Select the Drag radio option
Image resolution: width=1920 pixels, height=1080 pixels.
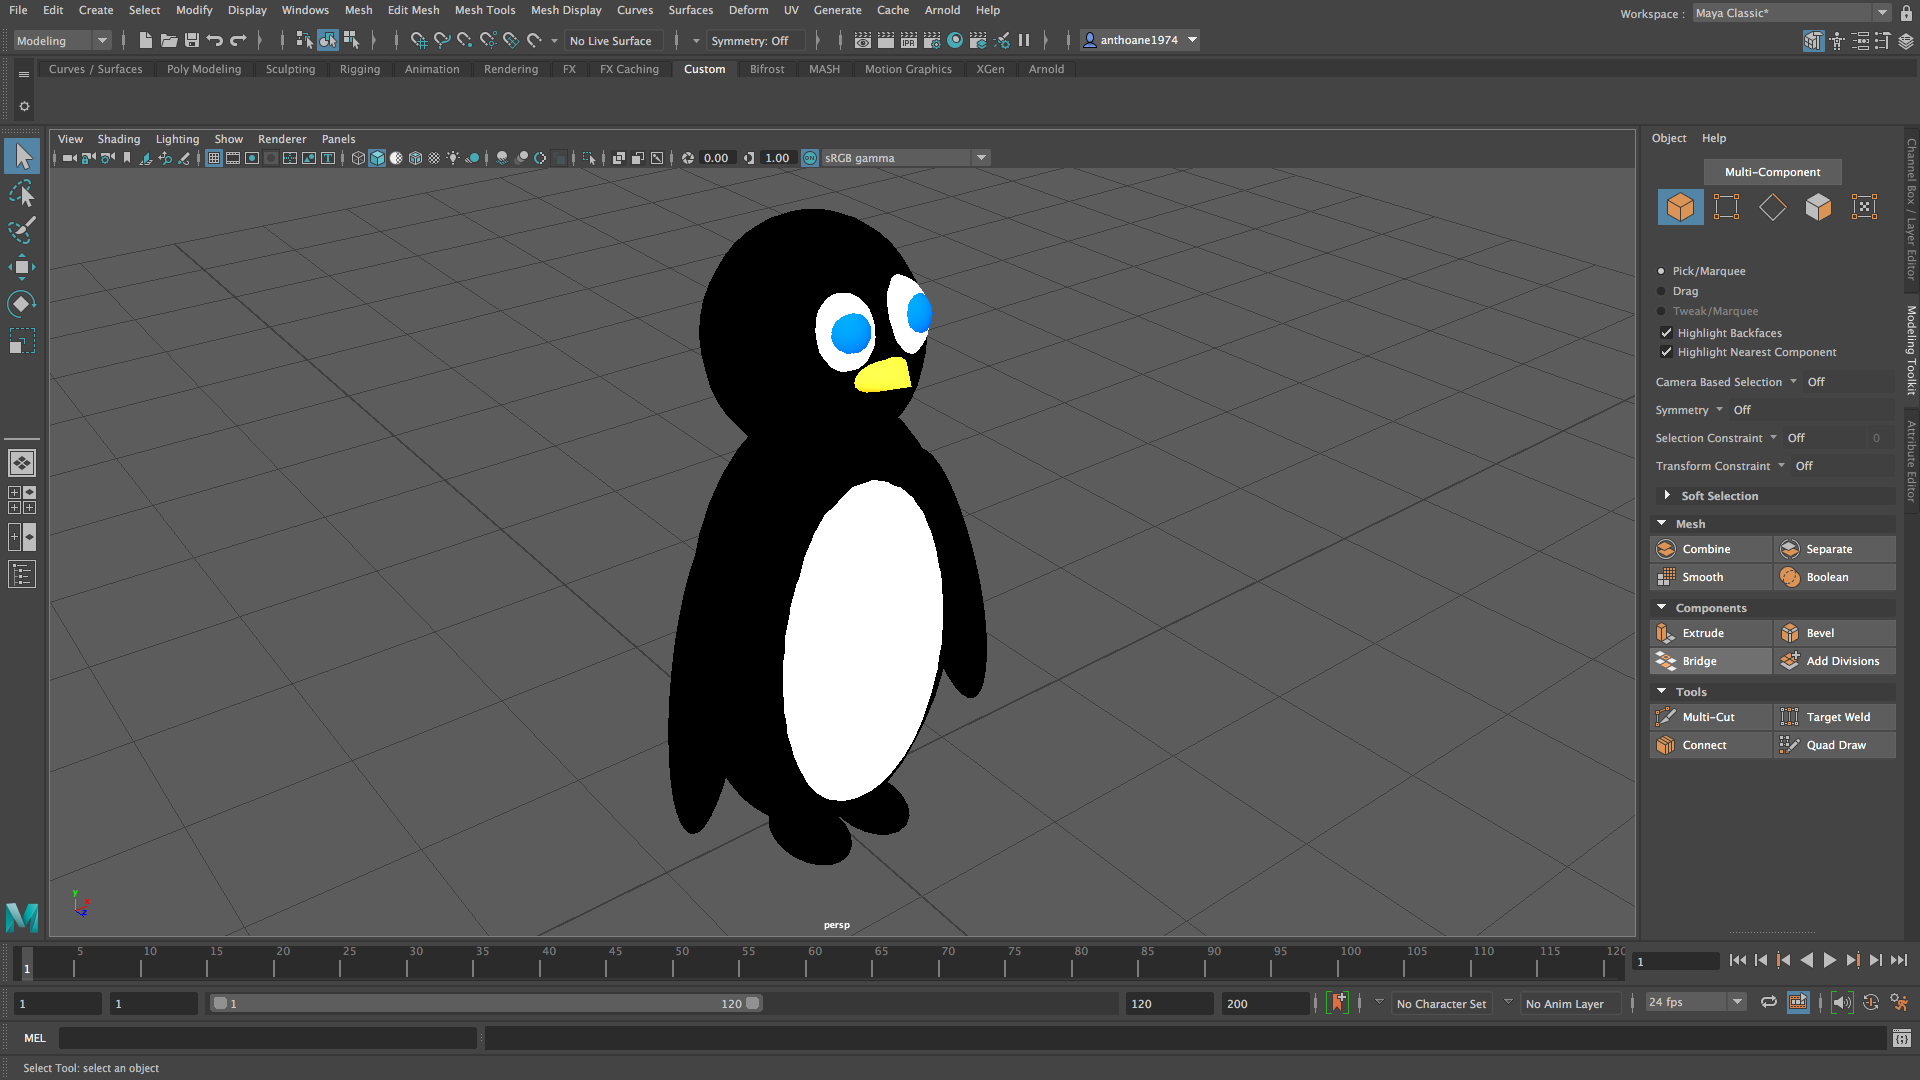(1662, 291)
